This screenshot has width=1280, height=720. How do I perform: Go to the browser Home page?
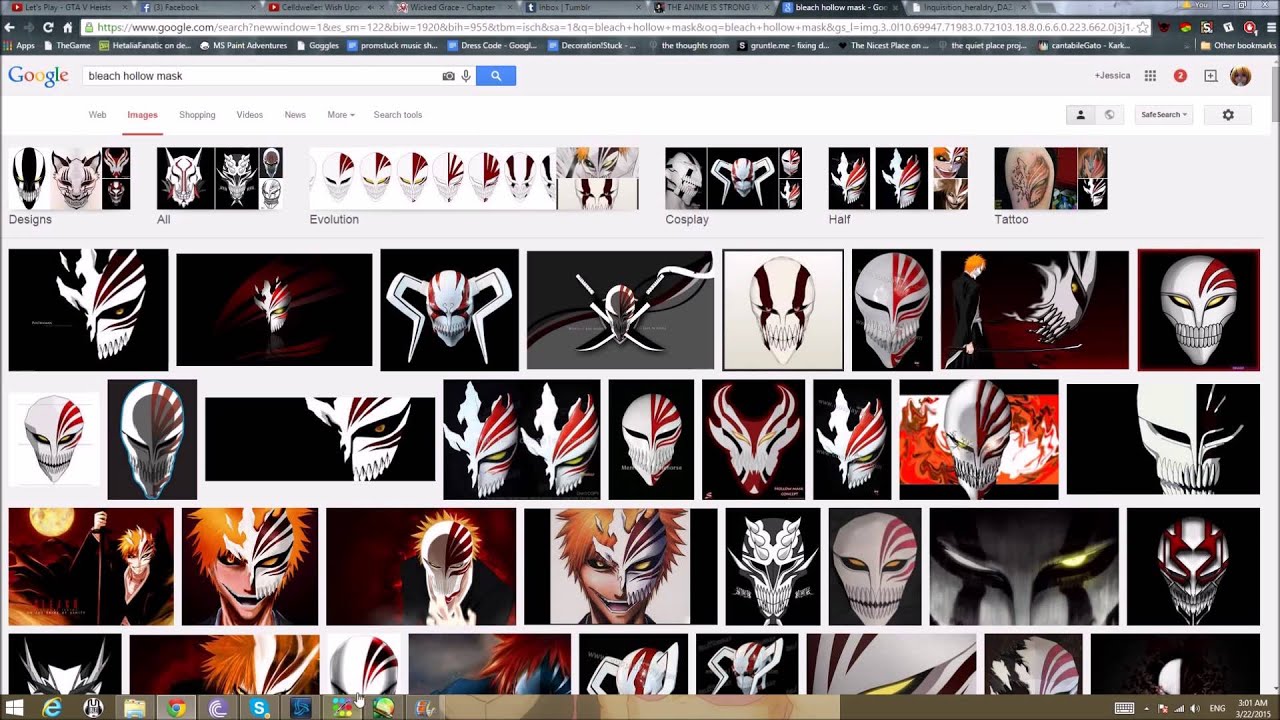click(67, 27)
